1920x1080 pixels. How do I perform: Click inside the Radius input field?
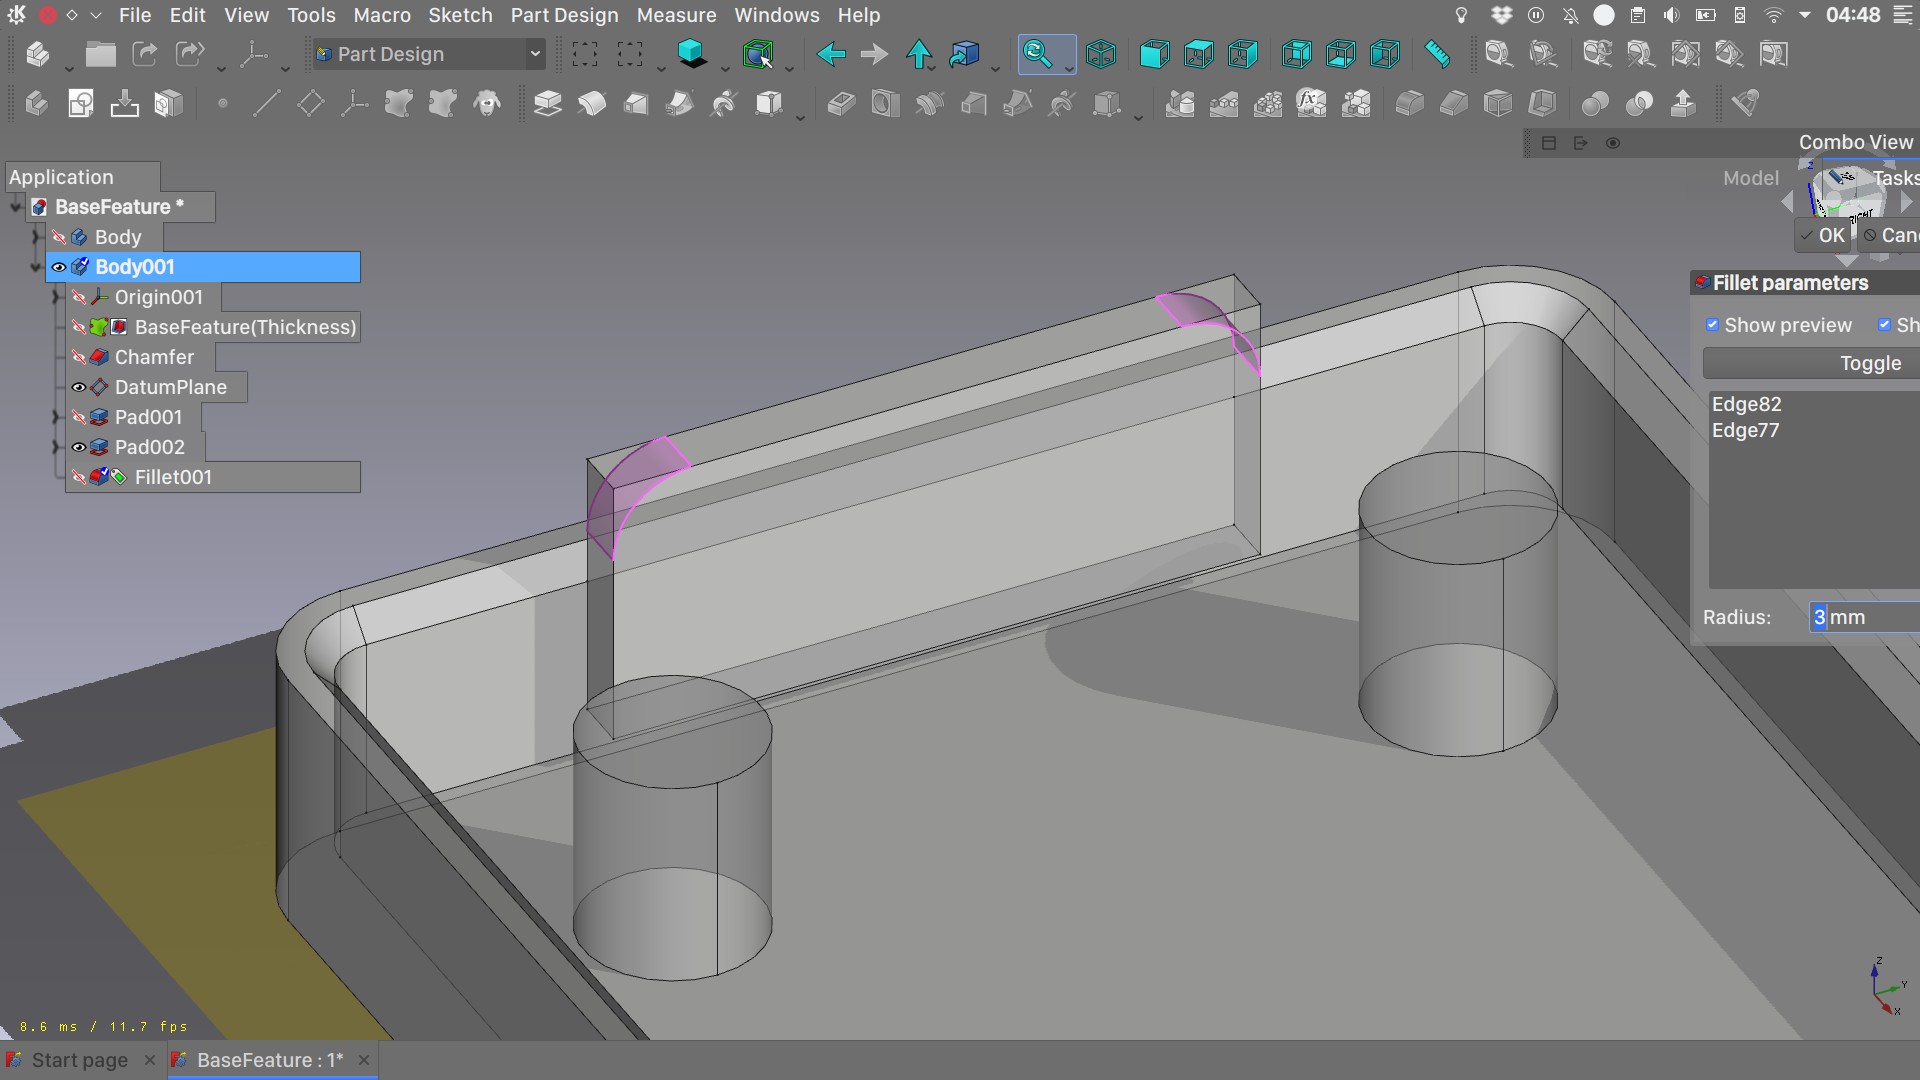point(1855,617)
